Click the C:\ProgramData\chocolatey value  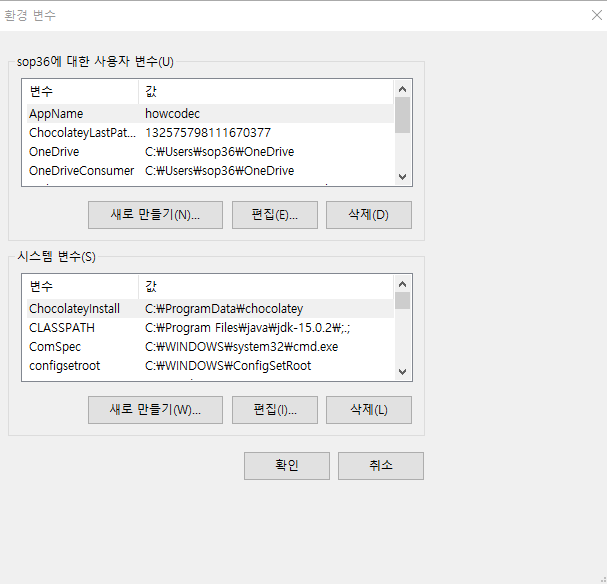224,309
